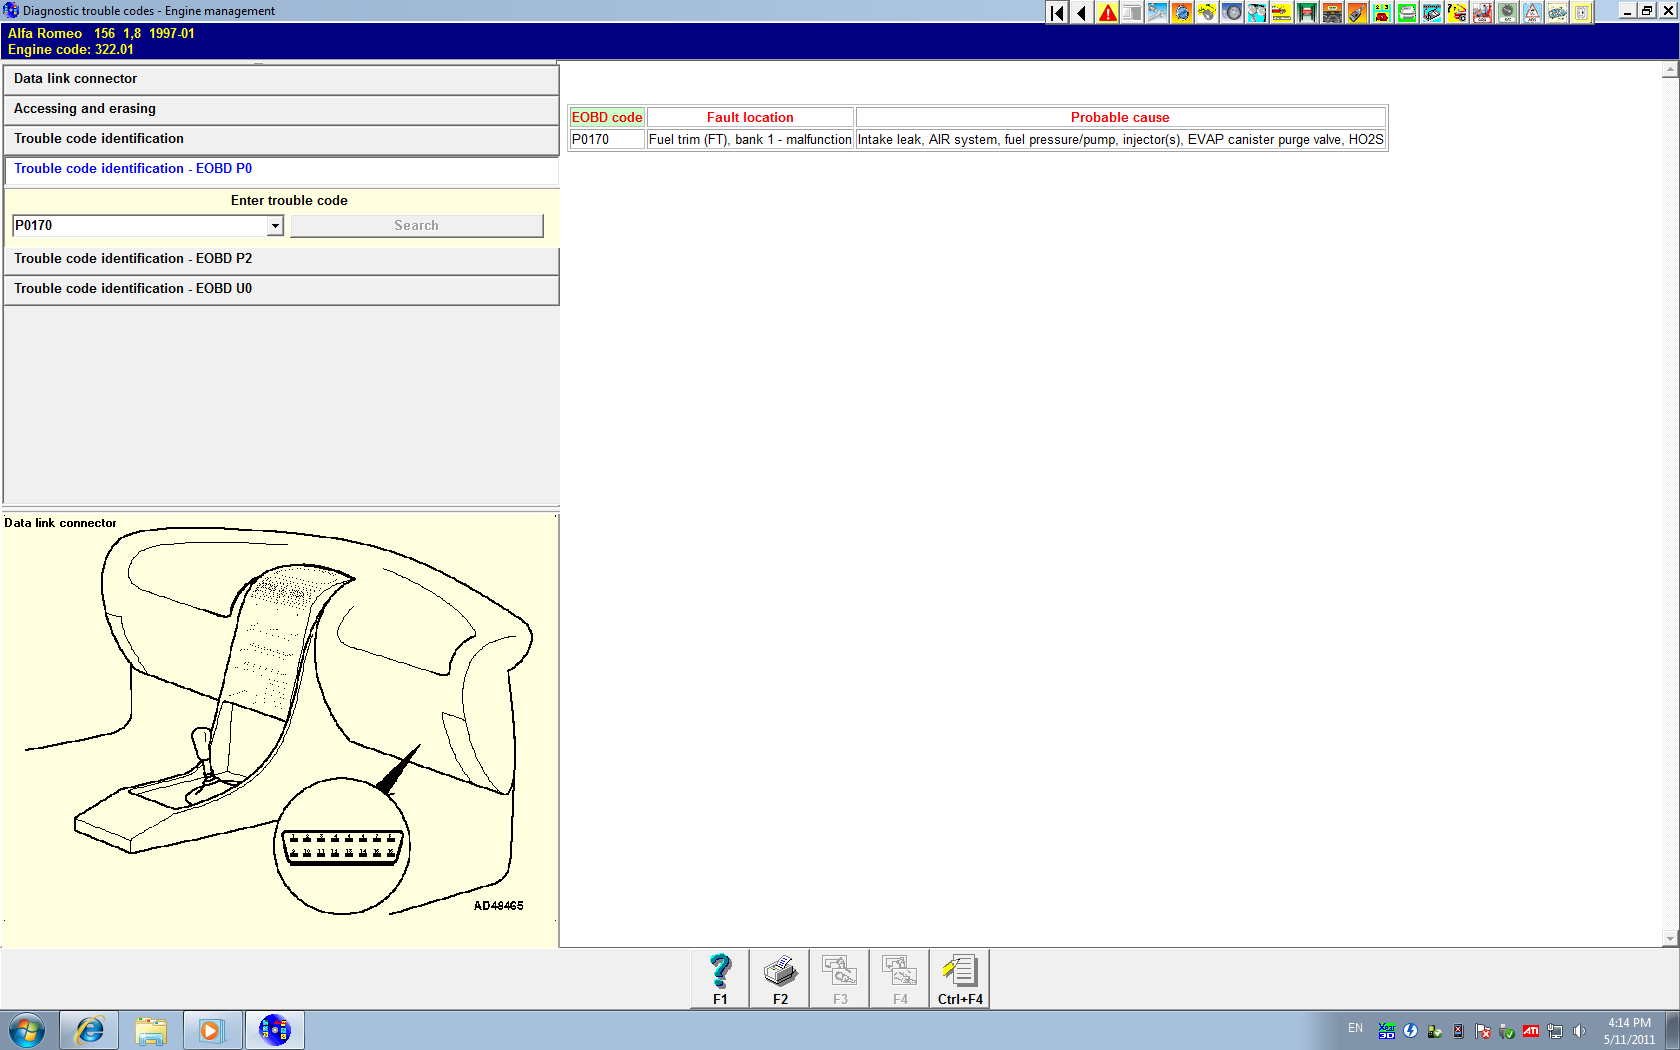
Task: Click the red warning triangle toolbar icon
Action: 1107,12
